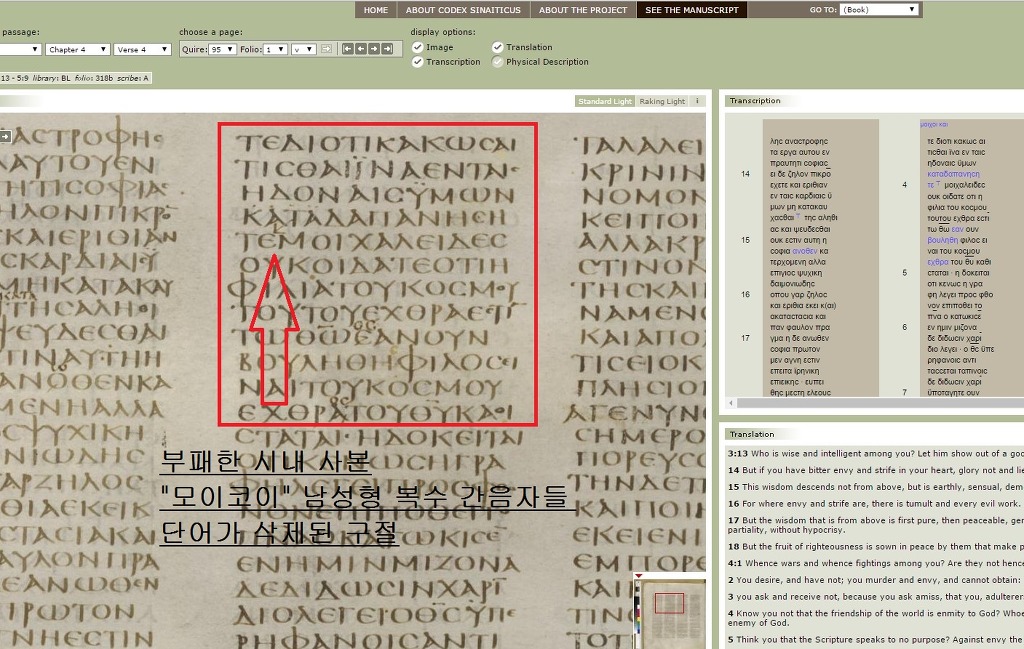Open the HOME menu item
This screenshot has height=649, width=1024.
(x=376, y=10)
